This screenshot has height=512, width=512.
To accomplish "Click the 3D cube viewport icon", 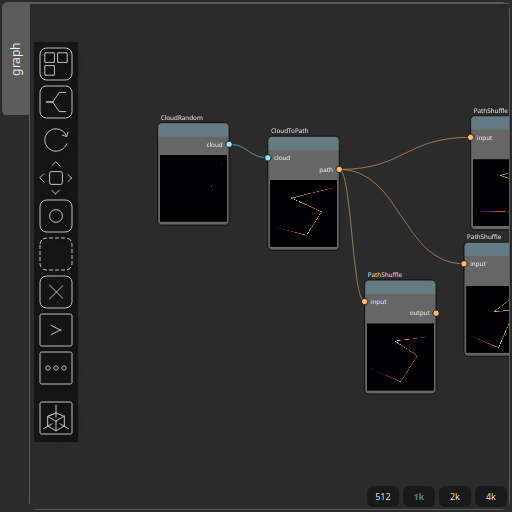I will [x=56, y=418].
